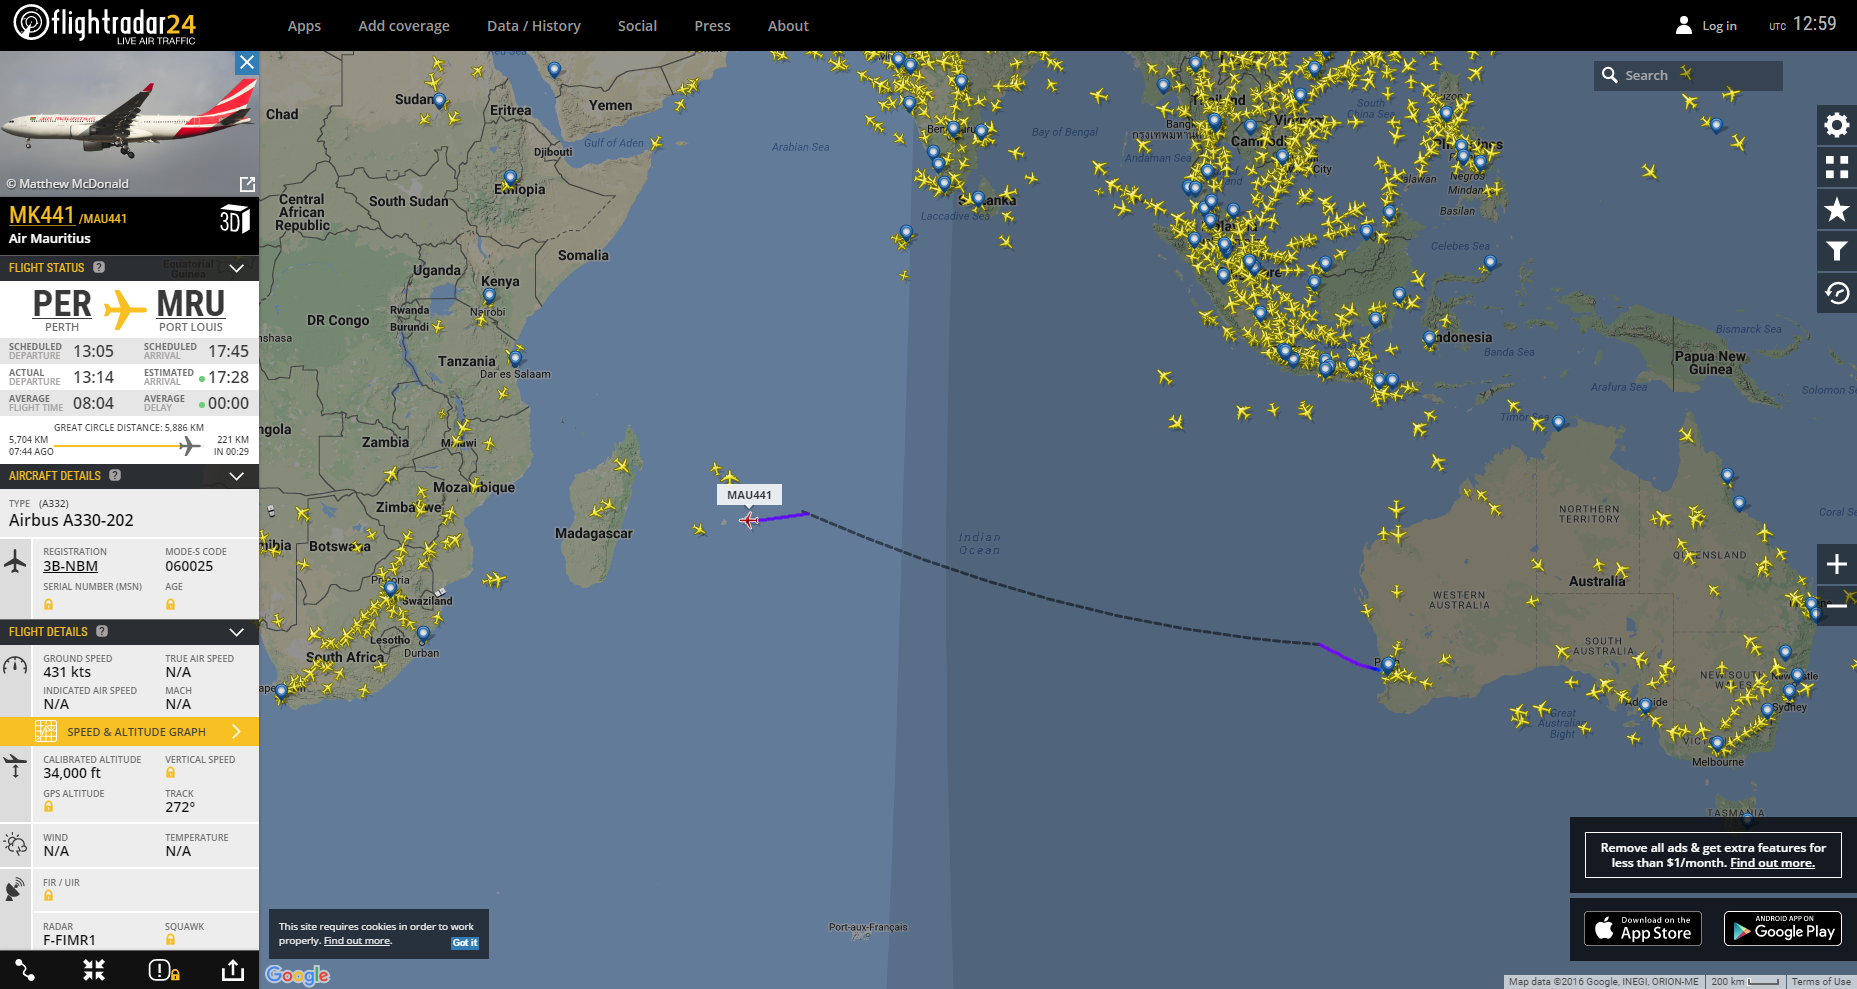Toggle the flight route icon
Screen dimensions: 1857x989
coord(25,970)
